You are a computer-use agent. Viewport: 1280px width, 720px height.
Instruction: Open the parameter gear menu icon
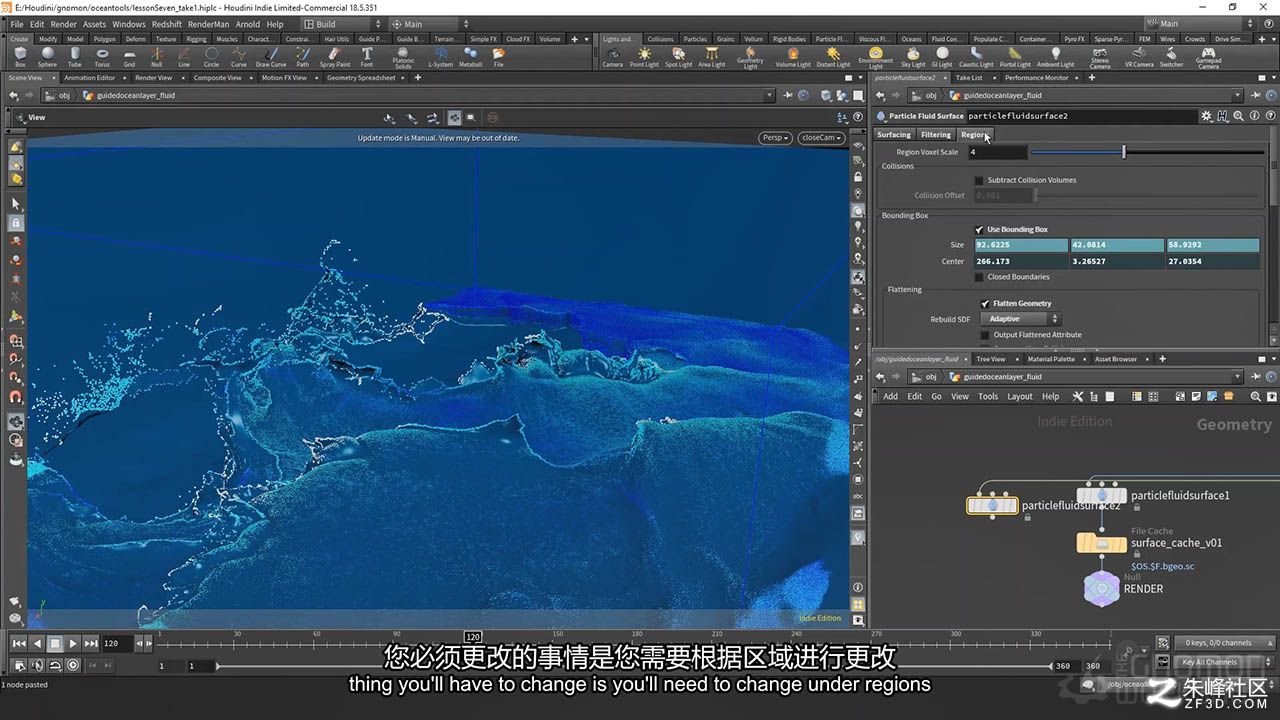[x=1207, y=116]
